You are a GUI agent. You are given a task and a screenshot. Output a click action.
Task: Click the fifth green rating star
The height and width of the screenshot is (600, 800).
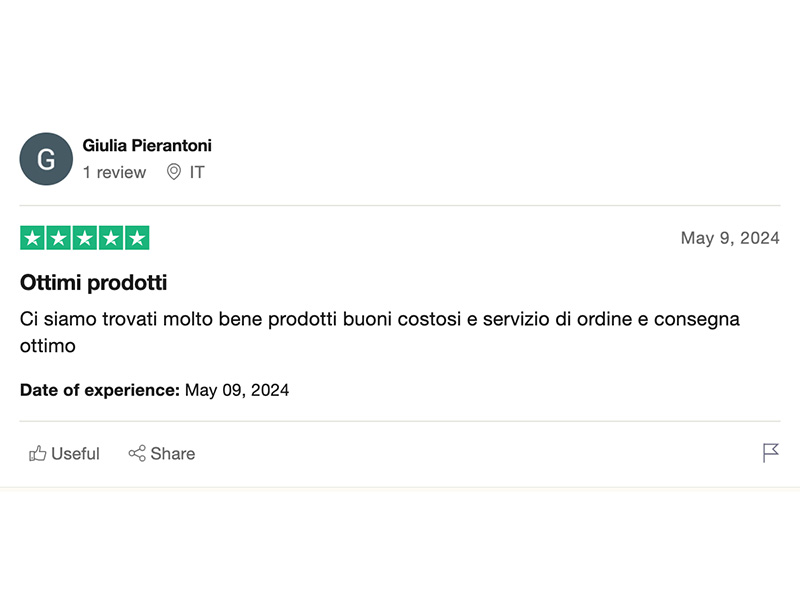point(137,238)
